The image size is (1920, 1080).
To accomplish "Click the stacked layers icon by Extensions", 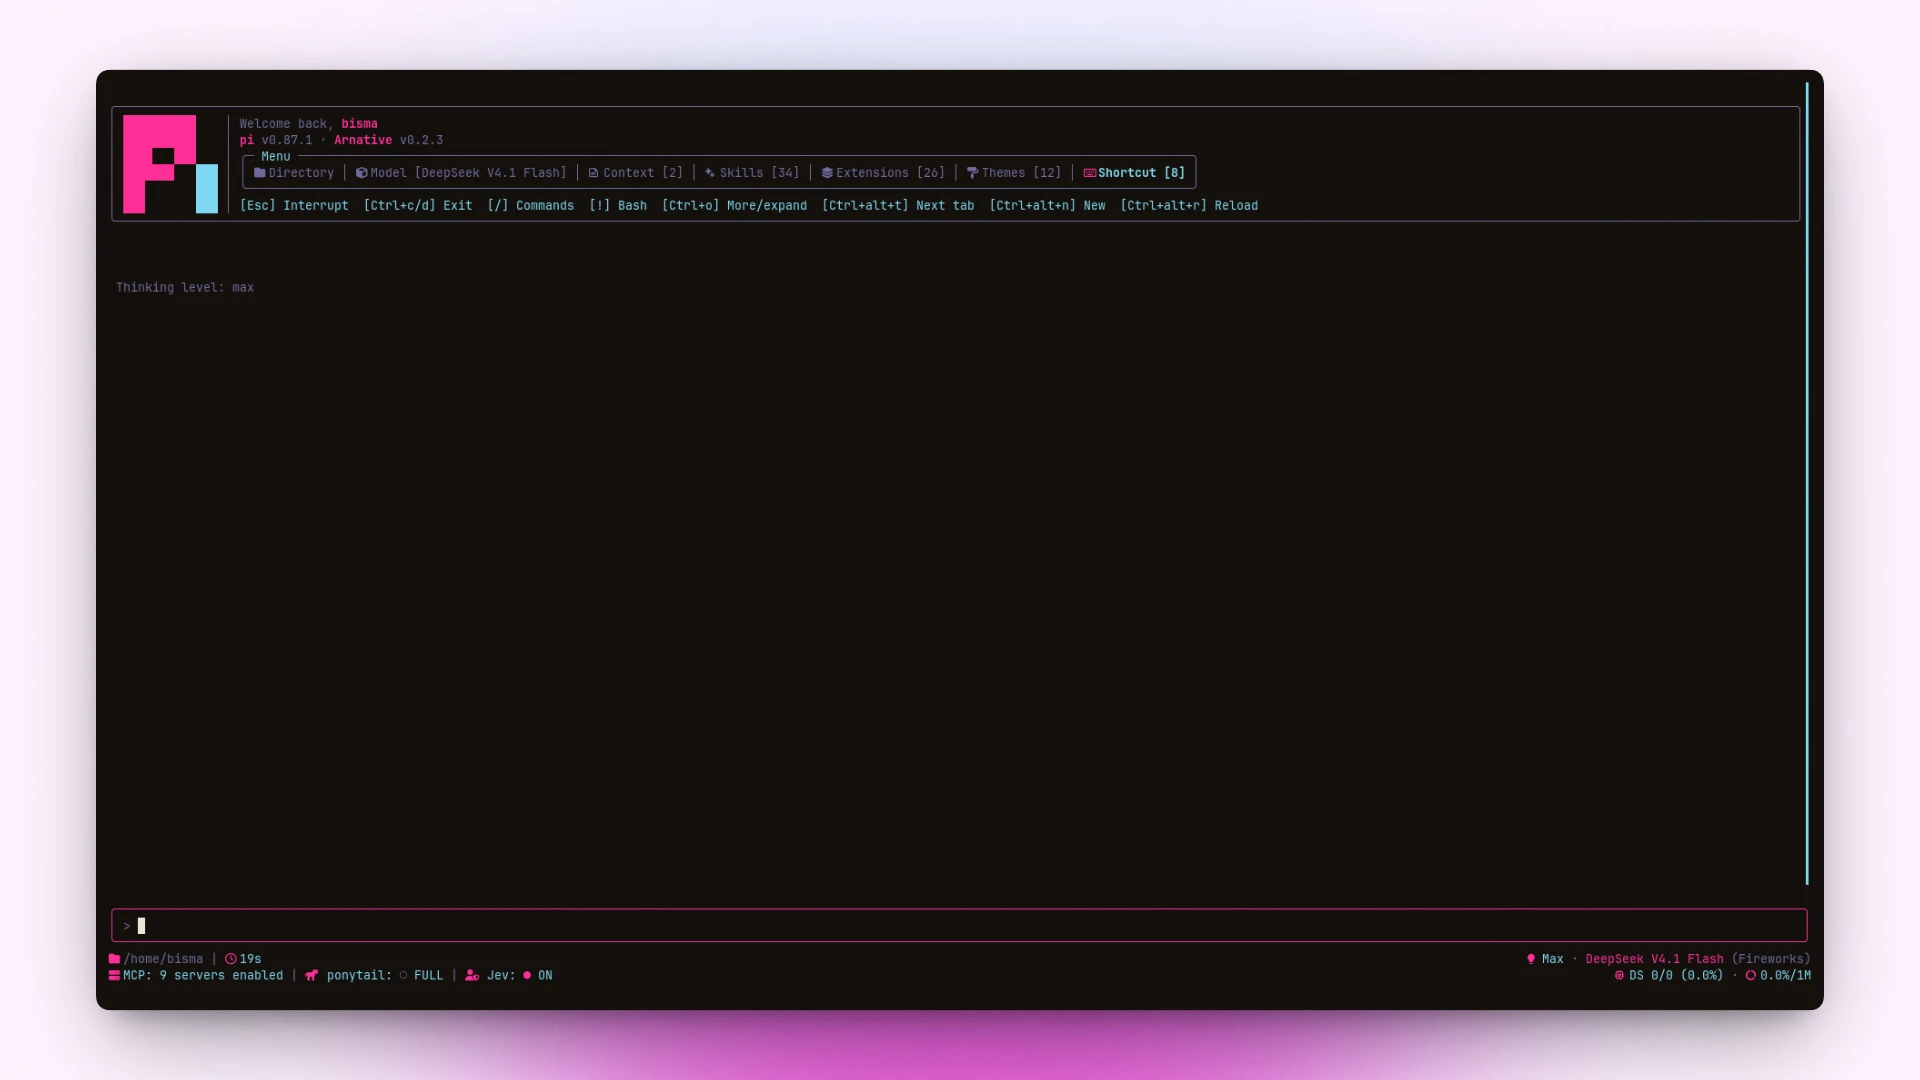I will [x=827, y=173].
